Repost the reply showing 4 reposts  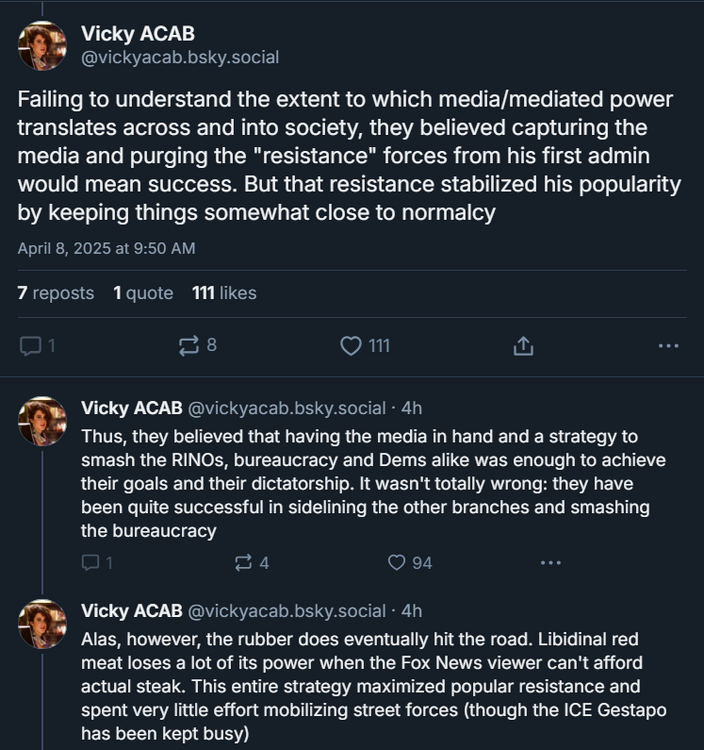[x=251, y=563]
